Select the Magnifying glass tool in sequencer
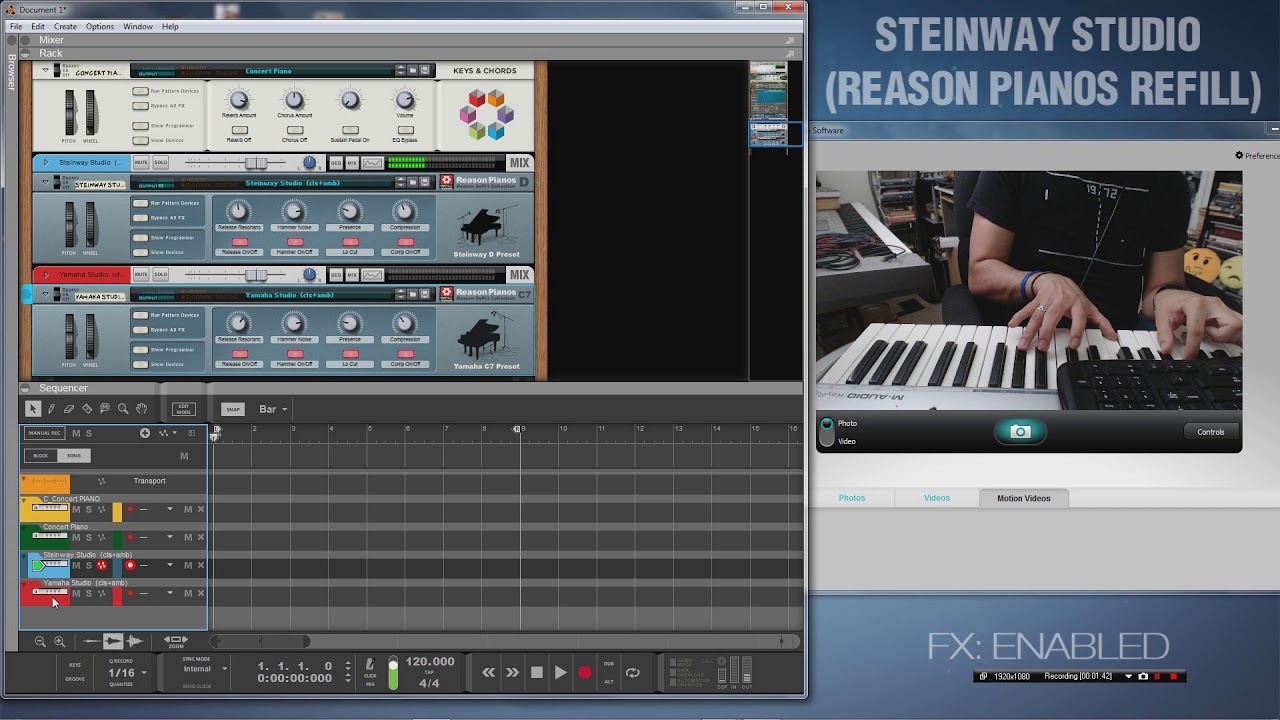 pos(123,408)
